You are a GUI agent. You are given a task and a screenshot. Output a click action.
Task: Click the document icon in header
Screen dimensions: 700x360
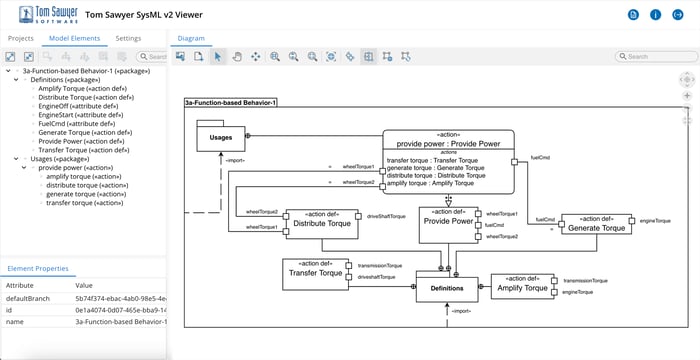pyautogui.click(x=633, y=15)
